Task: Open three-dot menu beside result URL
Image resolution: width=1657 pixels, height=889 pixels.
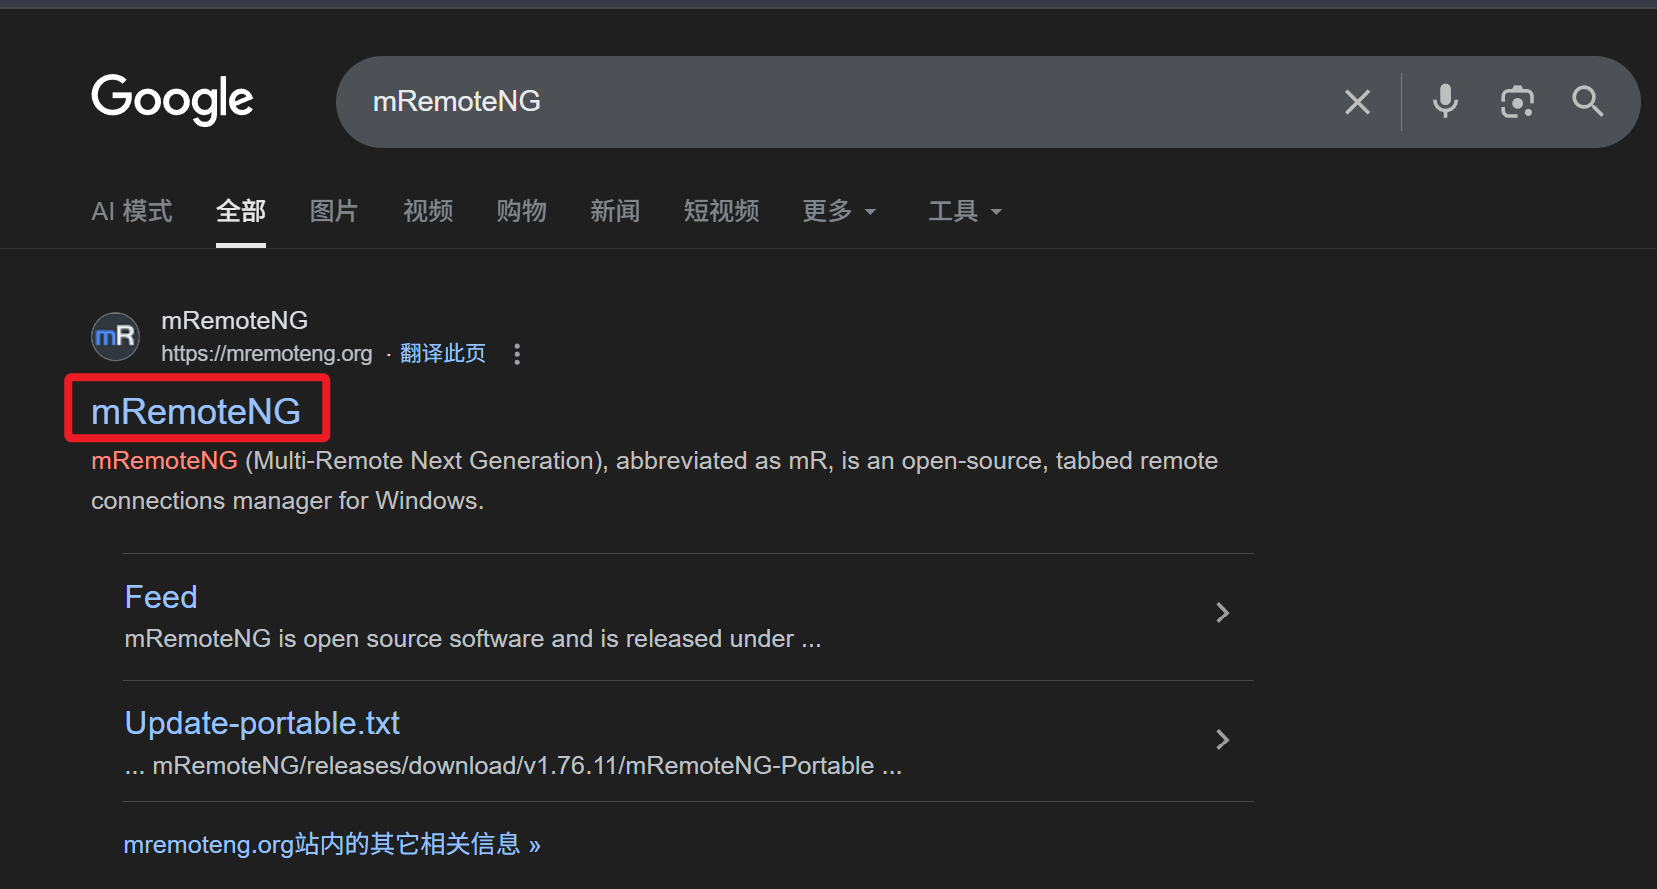Action: [x=517, y=354]
